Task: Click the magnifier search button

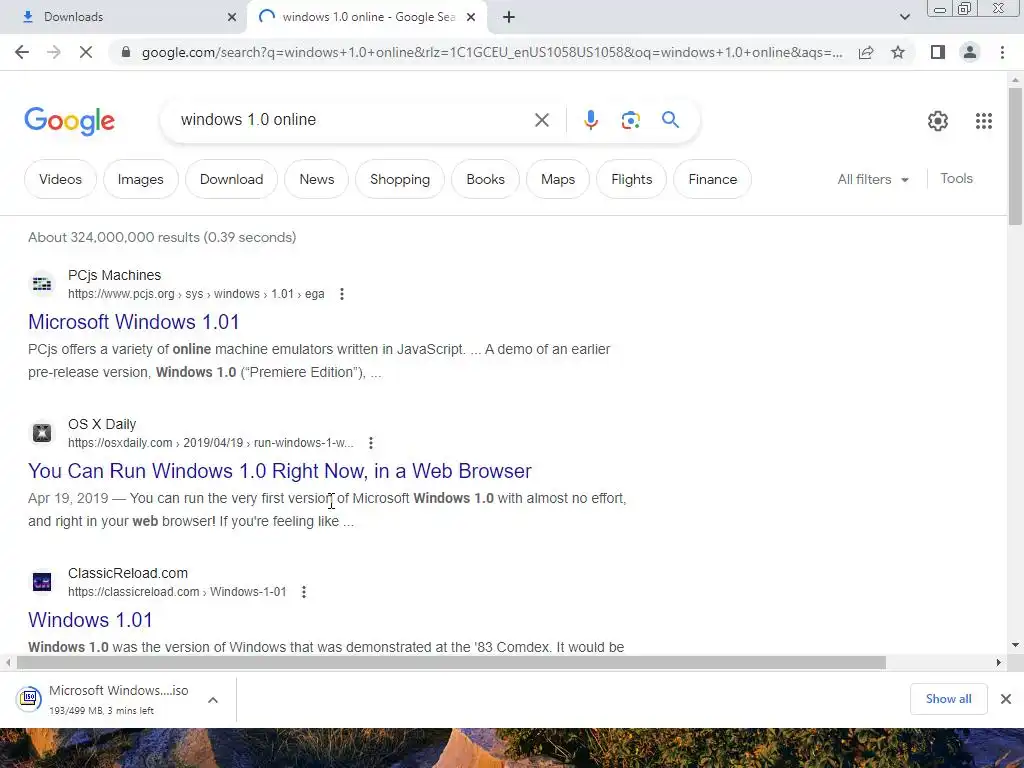Action: pyautogui.click(x=670, y=120)
